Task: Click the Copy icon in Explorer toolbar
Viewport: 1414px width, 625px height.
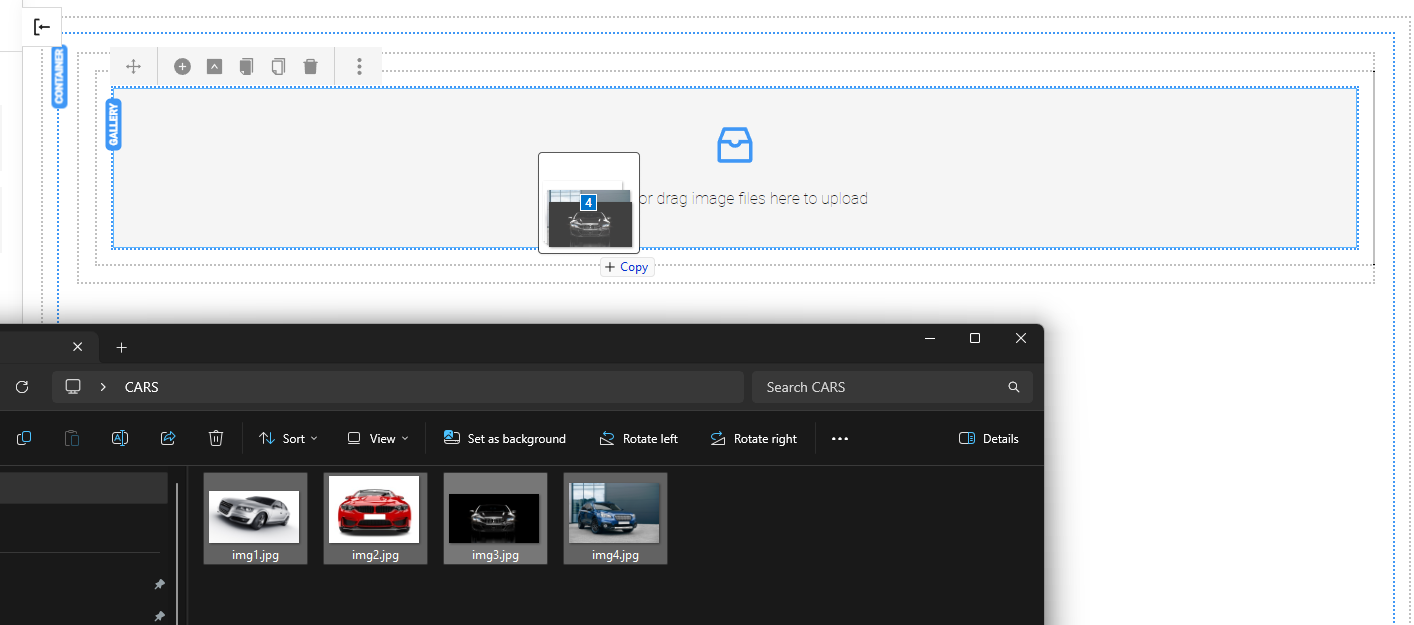Action: (x=23, y=438)
